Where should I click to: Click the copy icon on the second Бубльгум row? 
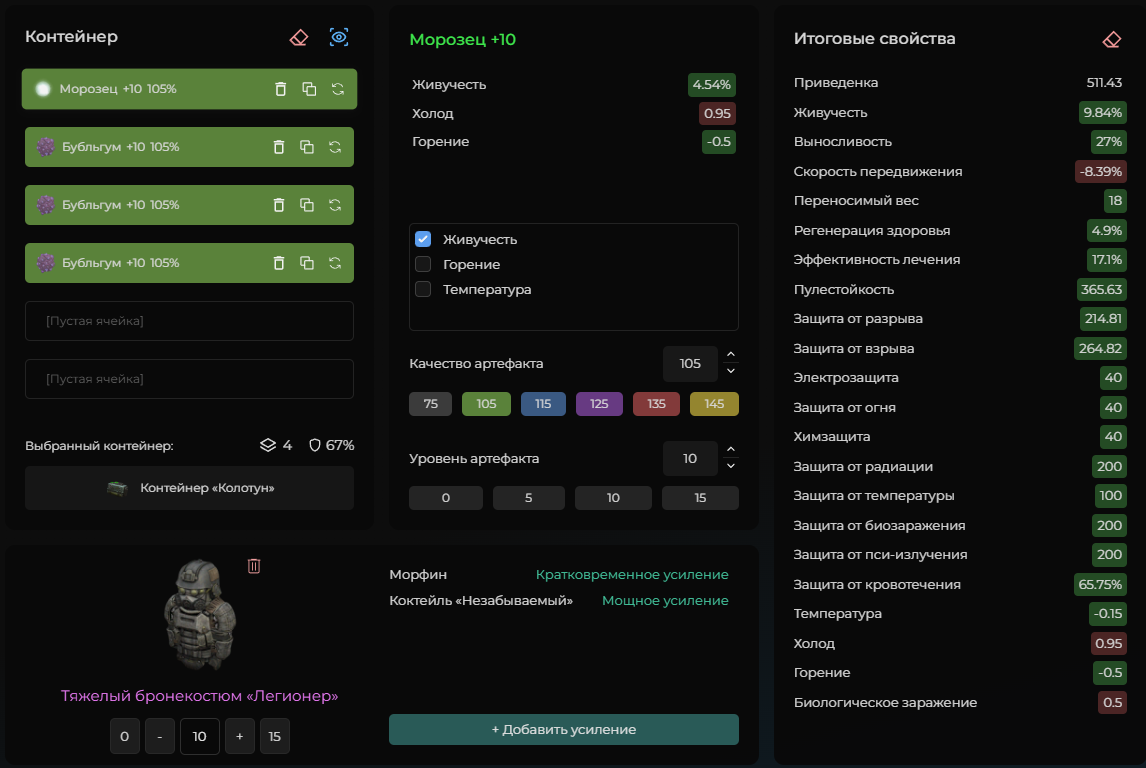pos(307,205)
